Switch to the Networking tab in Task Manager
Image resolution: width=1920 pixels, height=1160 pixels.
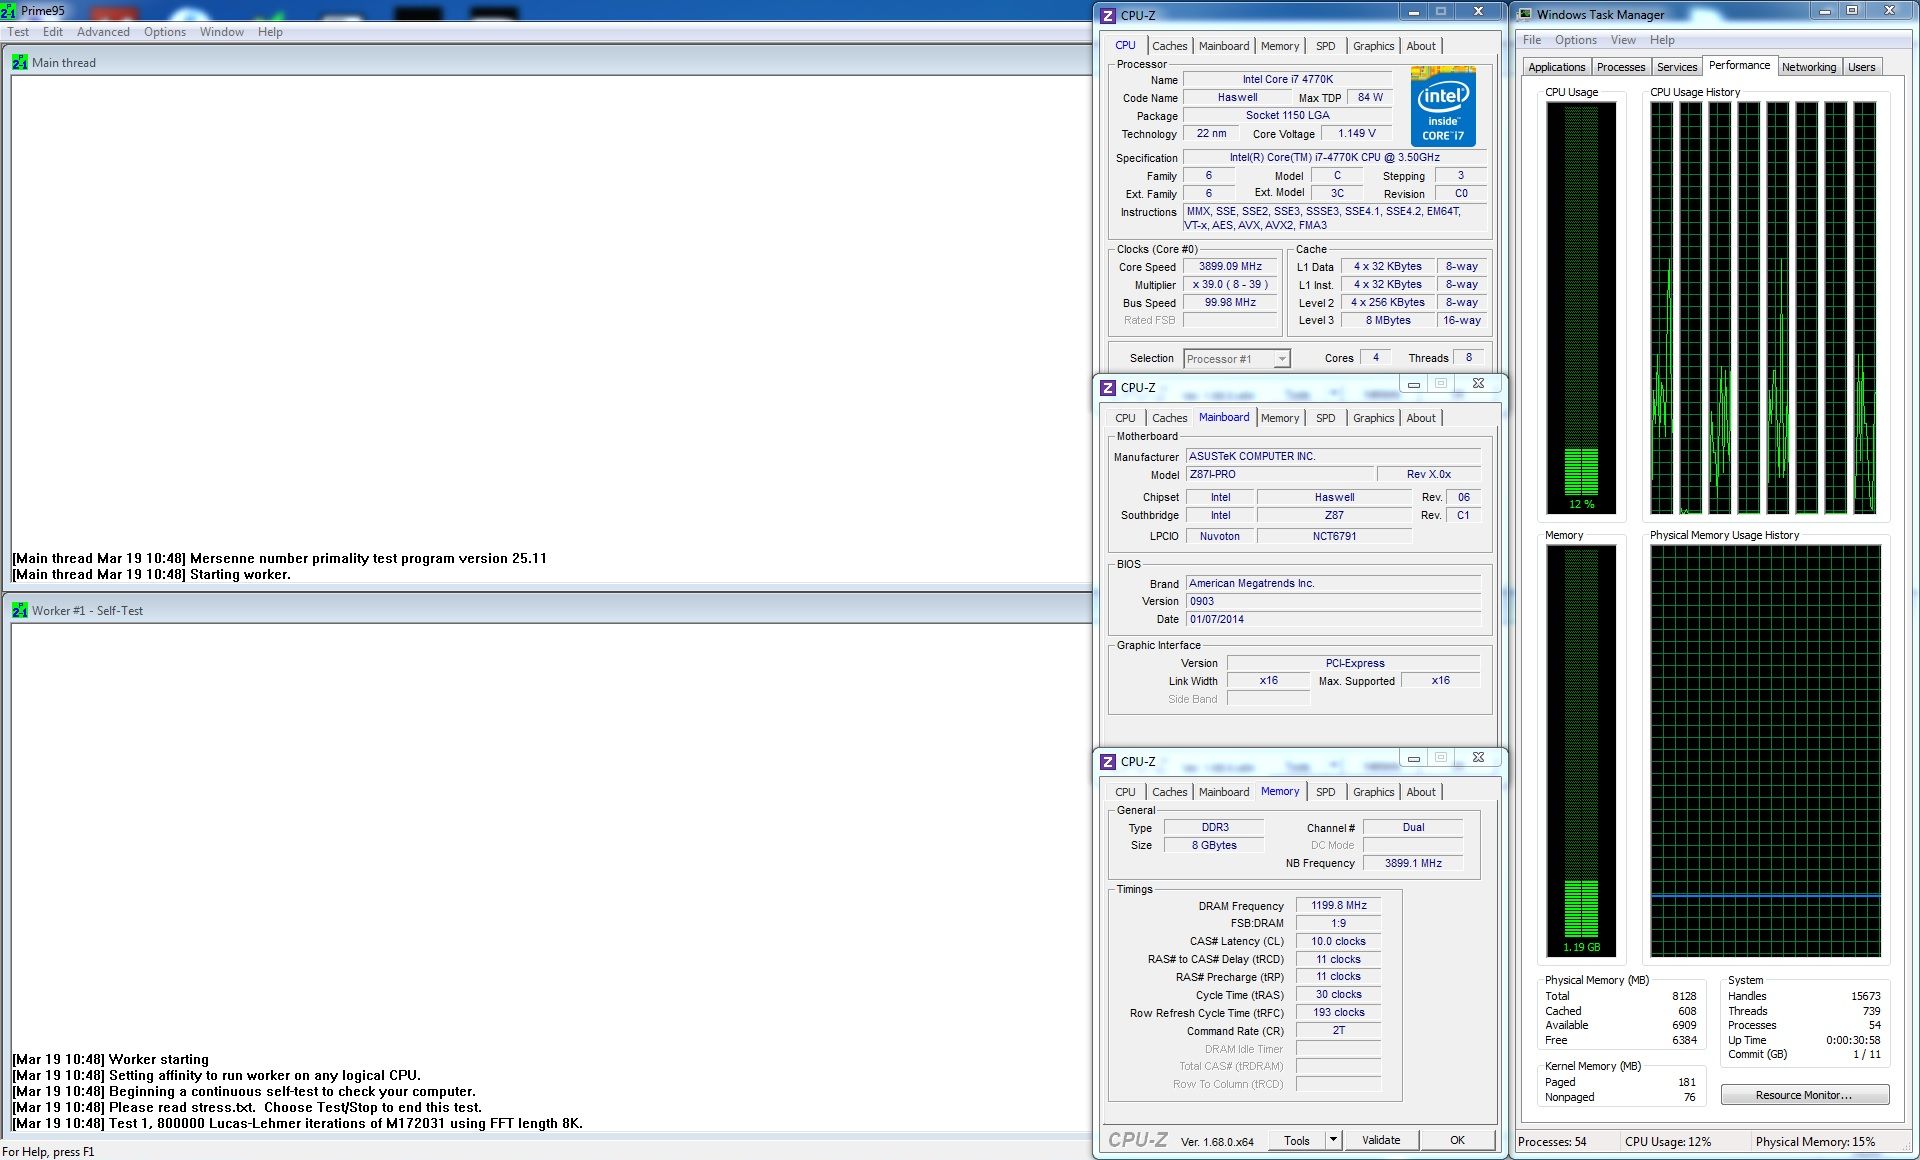point(1808,67)
